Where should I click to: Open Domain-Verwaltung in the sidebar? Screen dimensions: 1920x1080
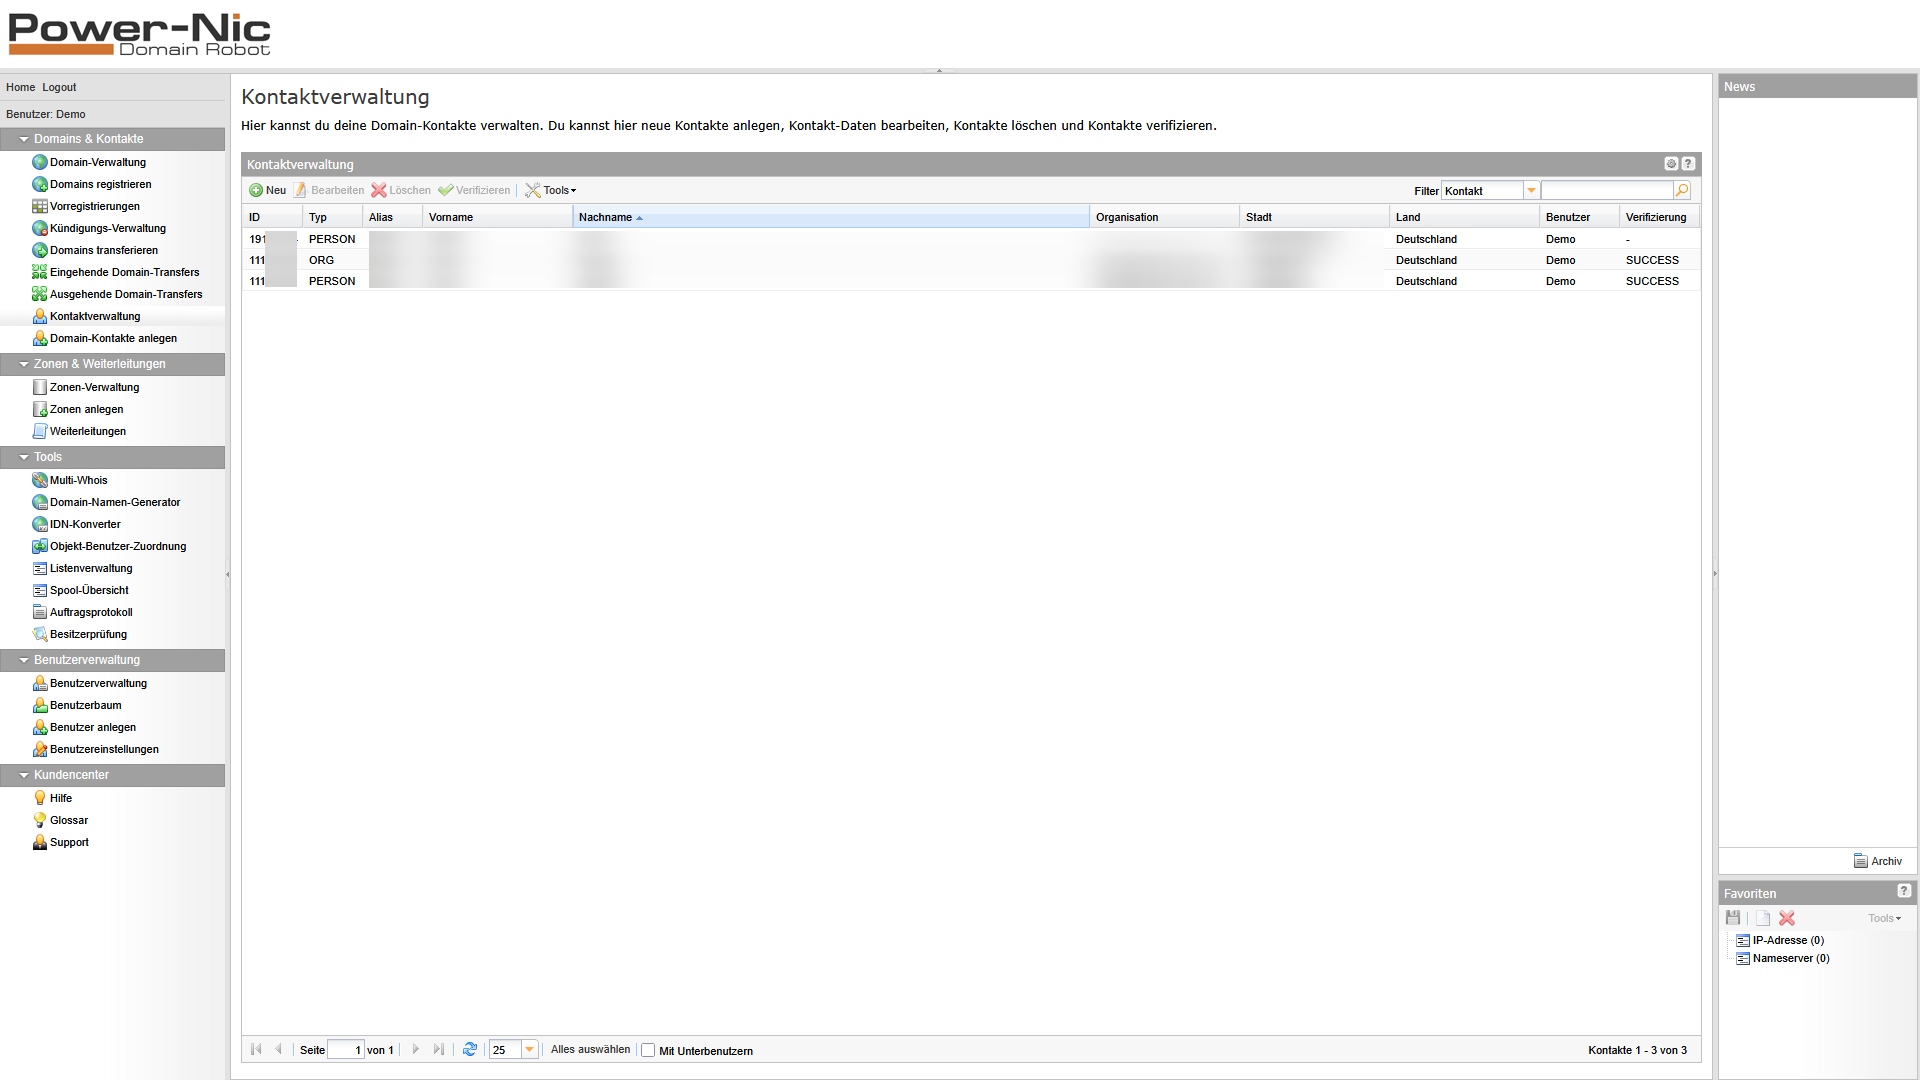click(97, 162)
